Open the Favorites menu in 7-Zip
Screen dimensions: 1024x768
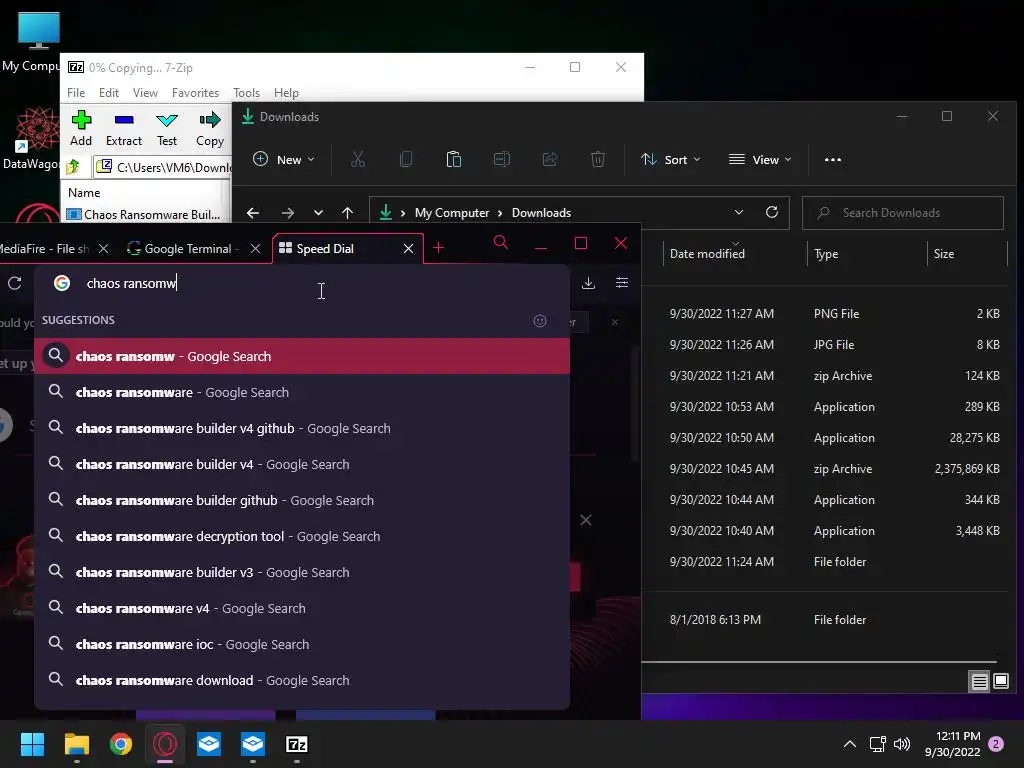coord(195,93)
